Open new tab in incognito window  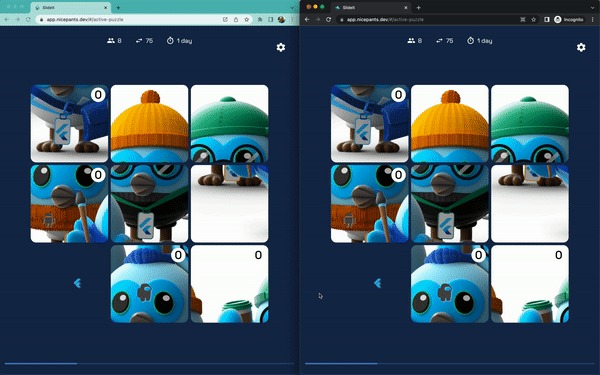(419, 7)
